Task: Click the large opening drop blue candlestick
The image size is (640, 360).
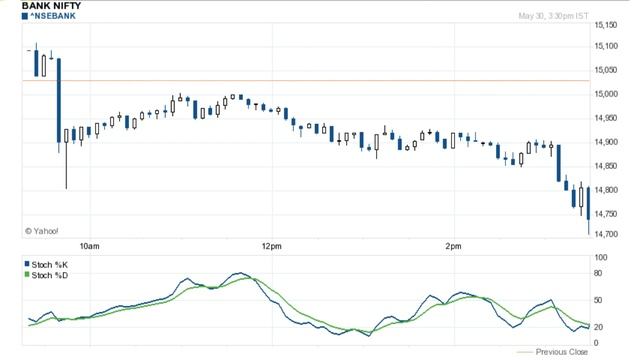Action: [x=59, y=100]
